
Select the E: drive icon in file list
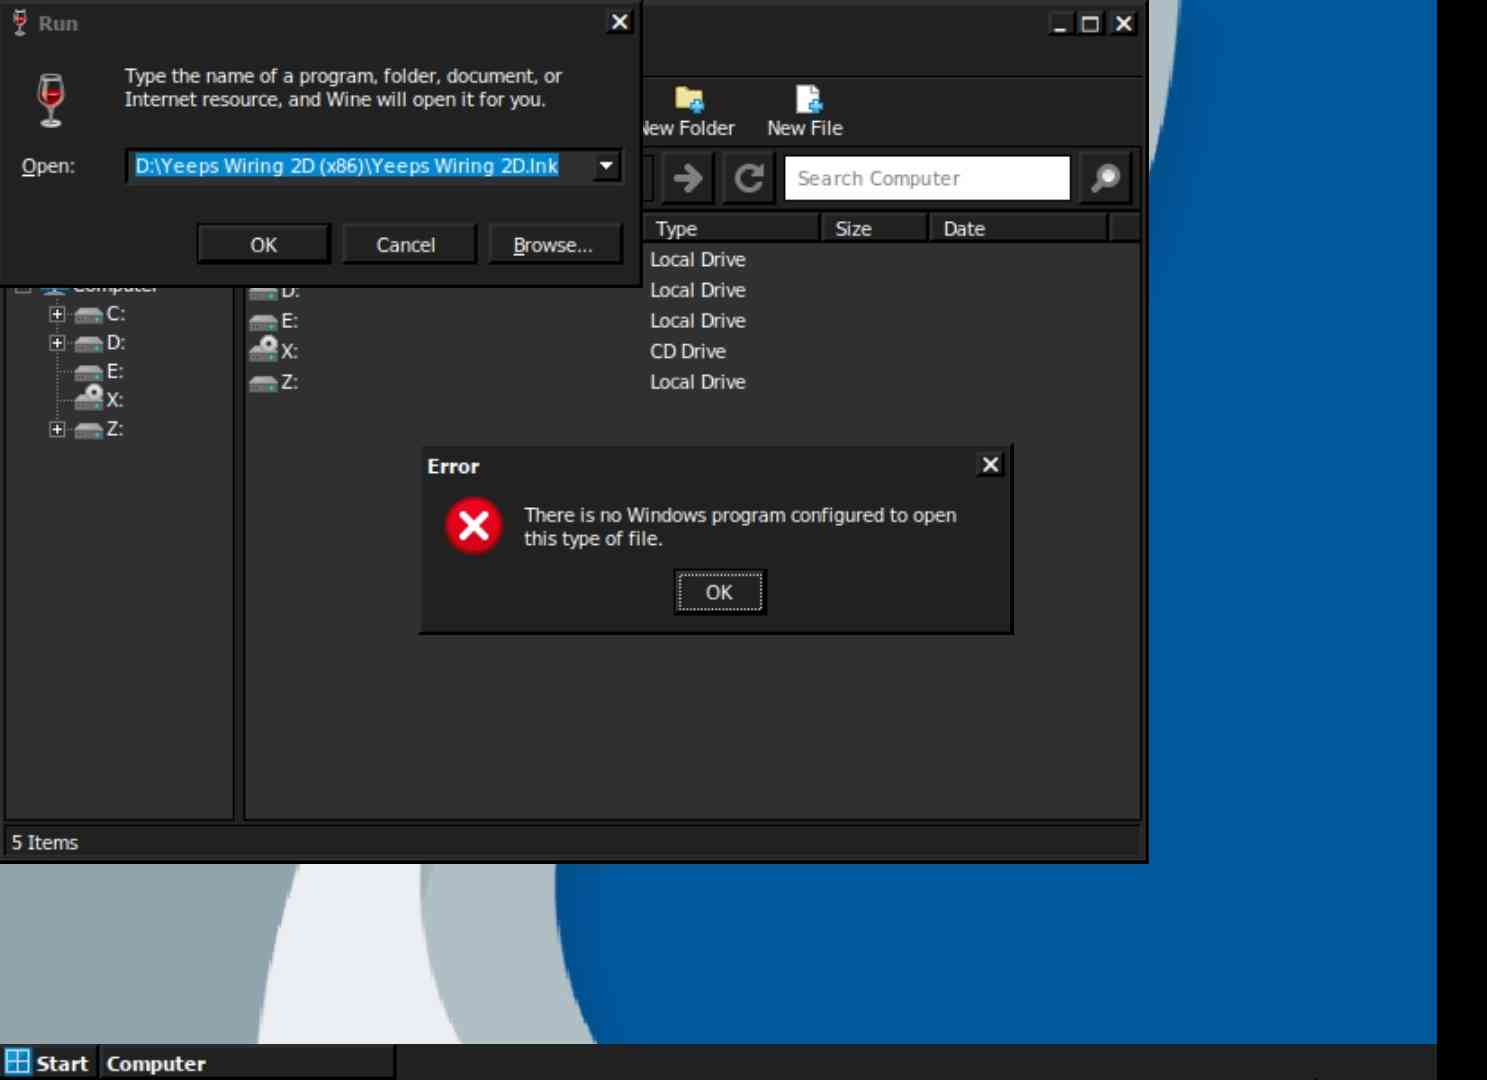[263, 322]
